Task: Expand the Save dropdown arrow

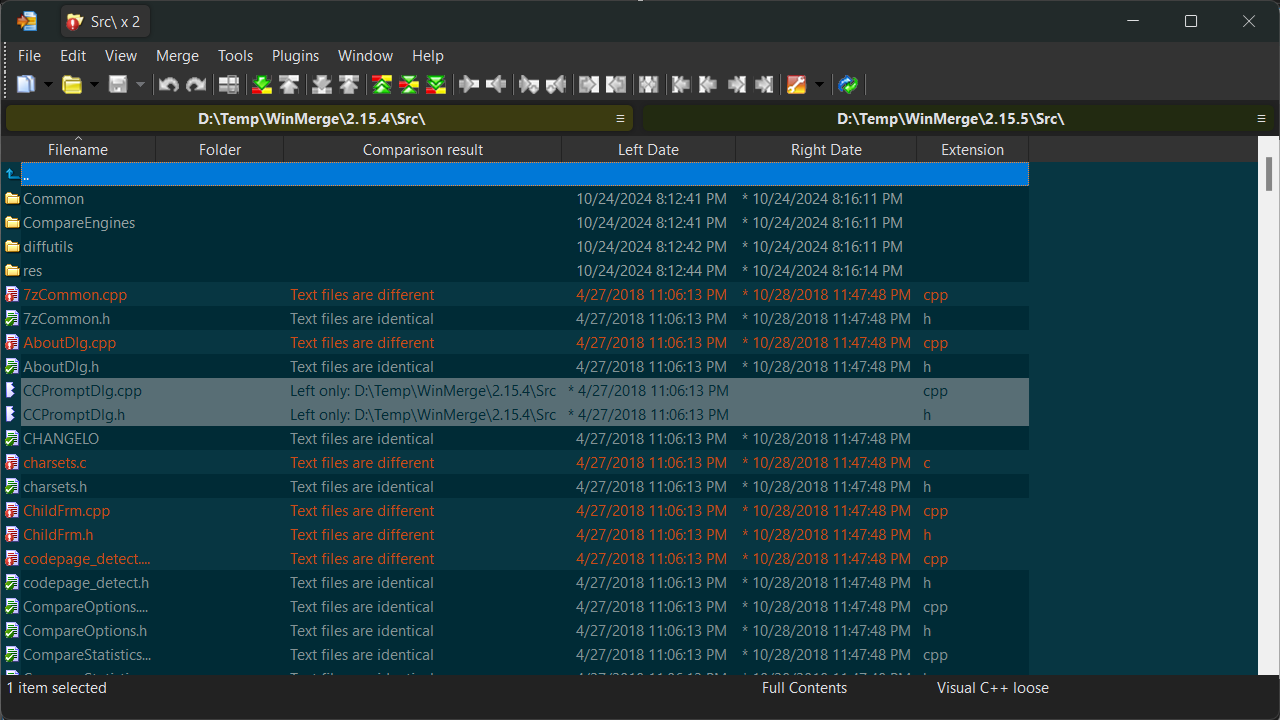Action: coord(140,85)
